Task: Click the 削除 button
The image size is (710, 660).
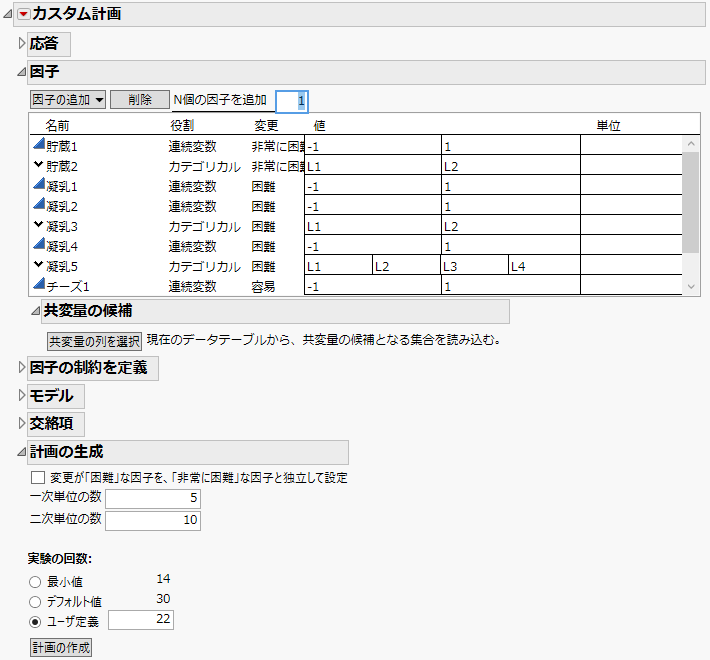Action: (x=140, y=100)
